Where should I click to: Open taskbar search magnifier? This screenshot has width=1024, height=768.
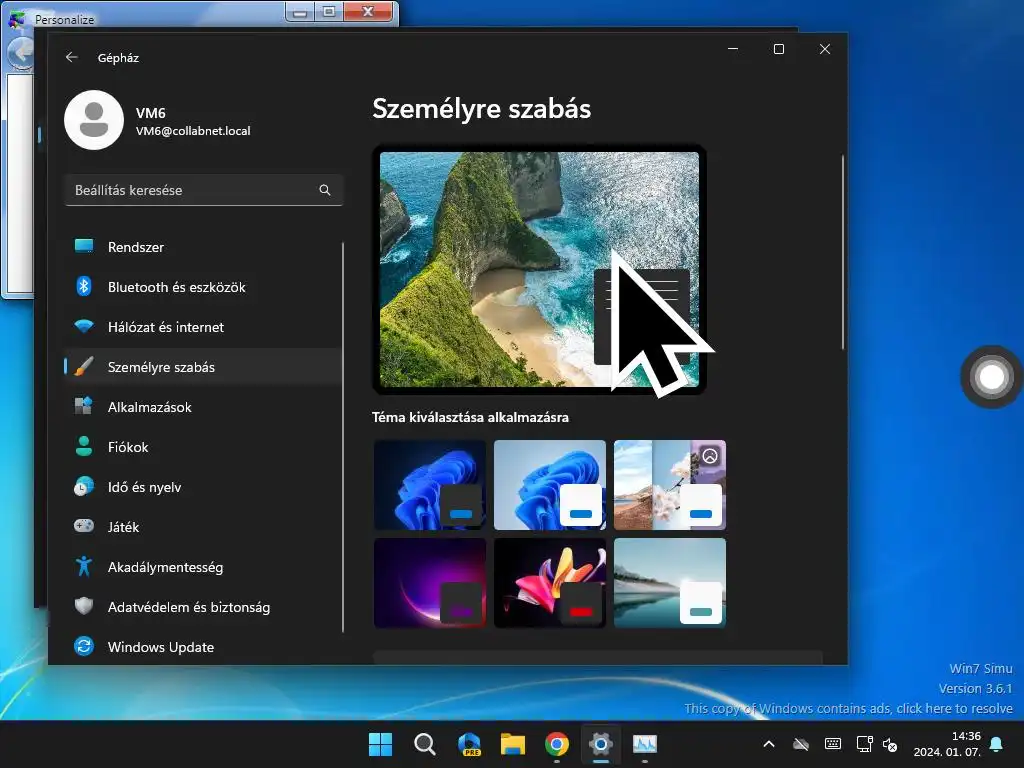point(424,744)
